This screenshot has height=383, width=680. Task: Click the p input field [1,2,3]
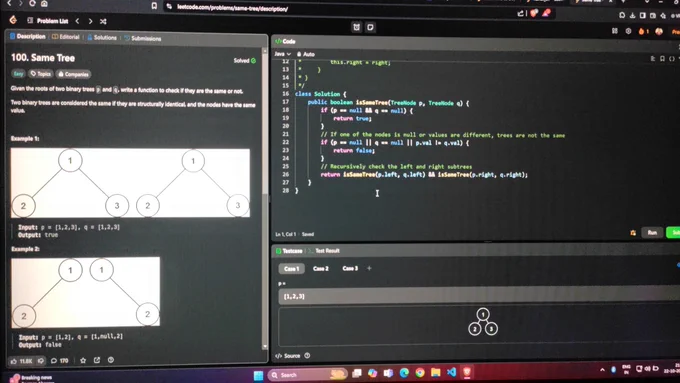tap(479, 296)
